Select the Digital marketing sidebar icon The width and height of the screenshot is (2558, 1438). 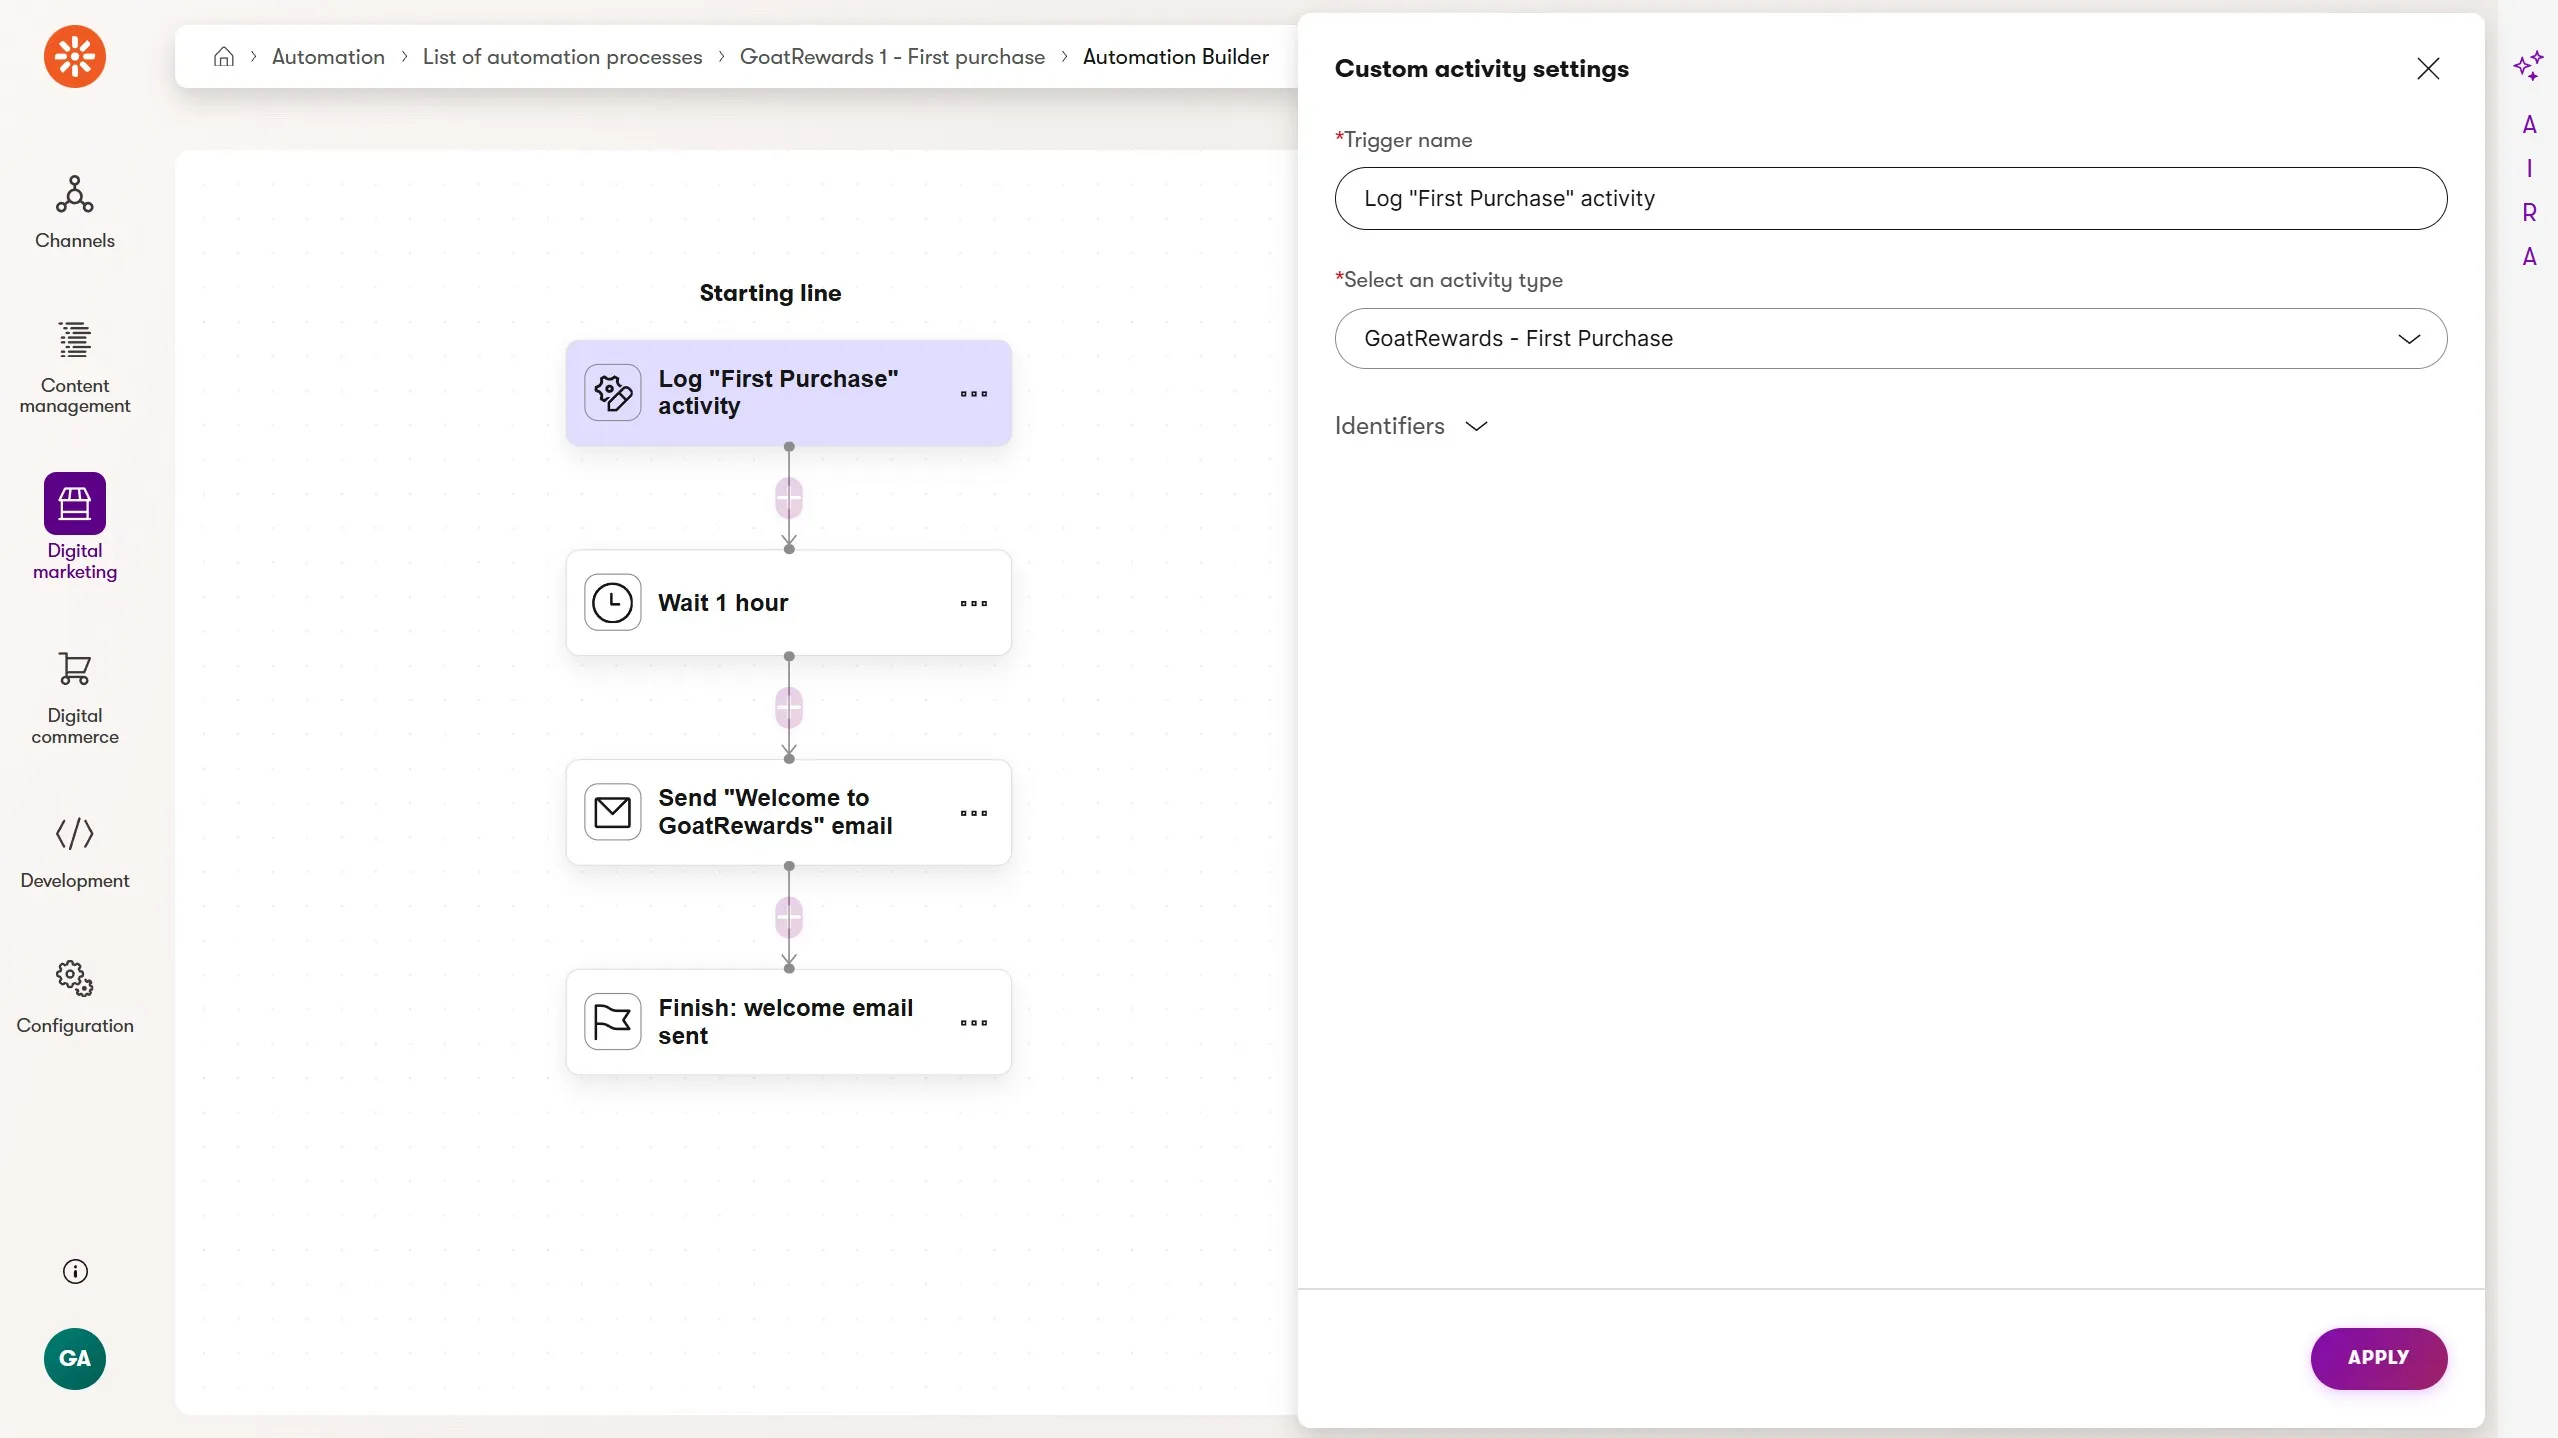(x=74, y=504)
